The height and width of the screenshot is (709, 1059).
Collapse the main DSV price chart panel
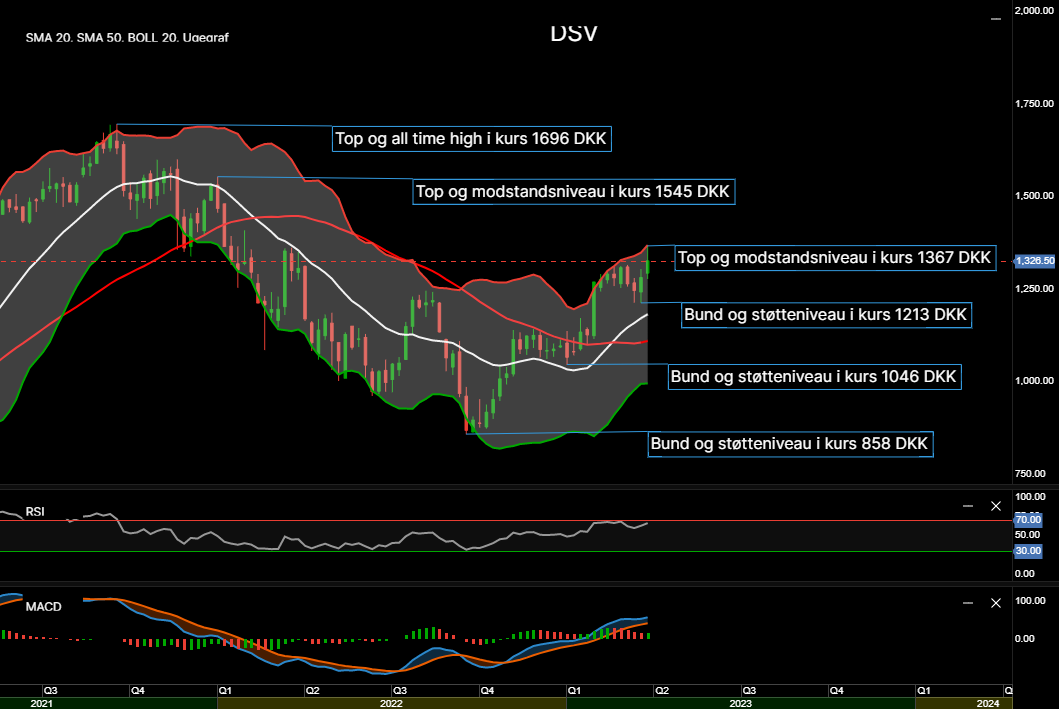coord(996,19)
